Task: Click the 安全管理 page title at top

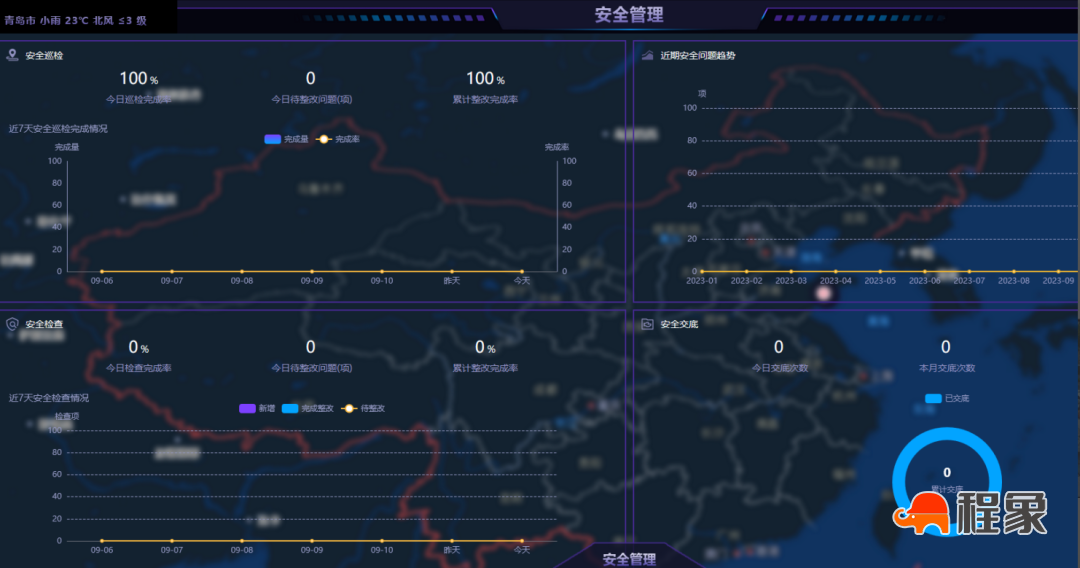Action: coord(629,14)
